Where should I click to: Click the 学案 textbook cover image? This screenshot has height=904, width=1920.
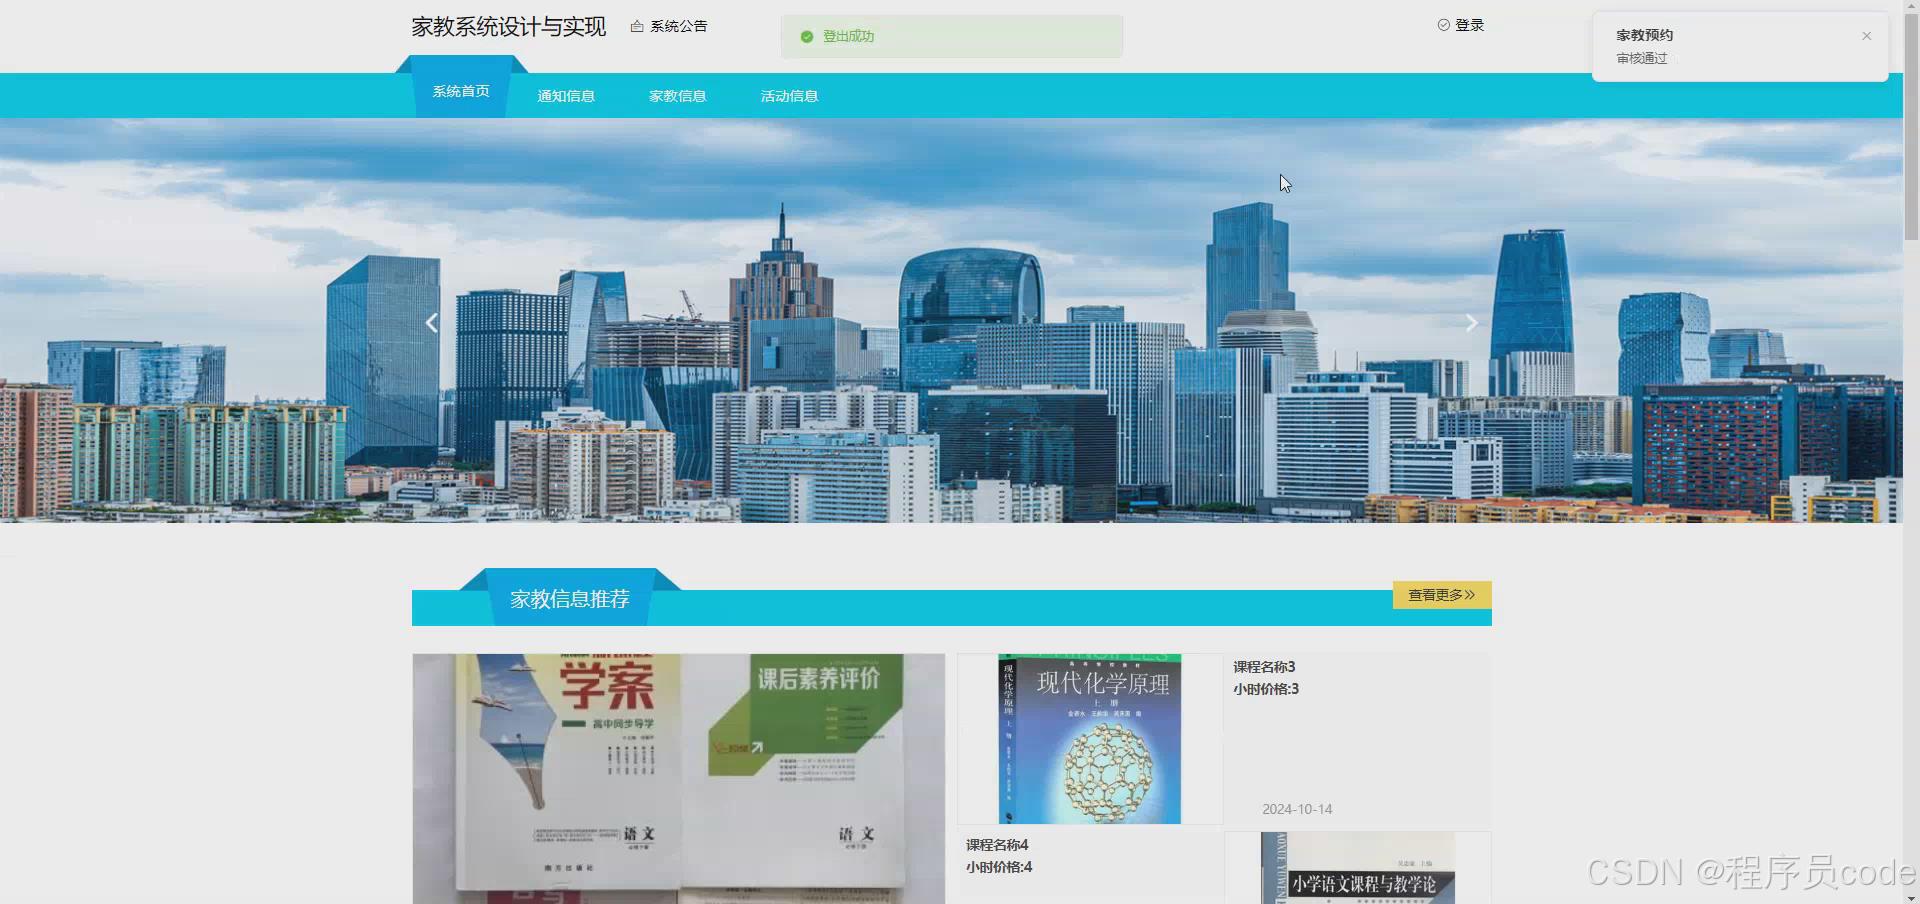point(678,778)
